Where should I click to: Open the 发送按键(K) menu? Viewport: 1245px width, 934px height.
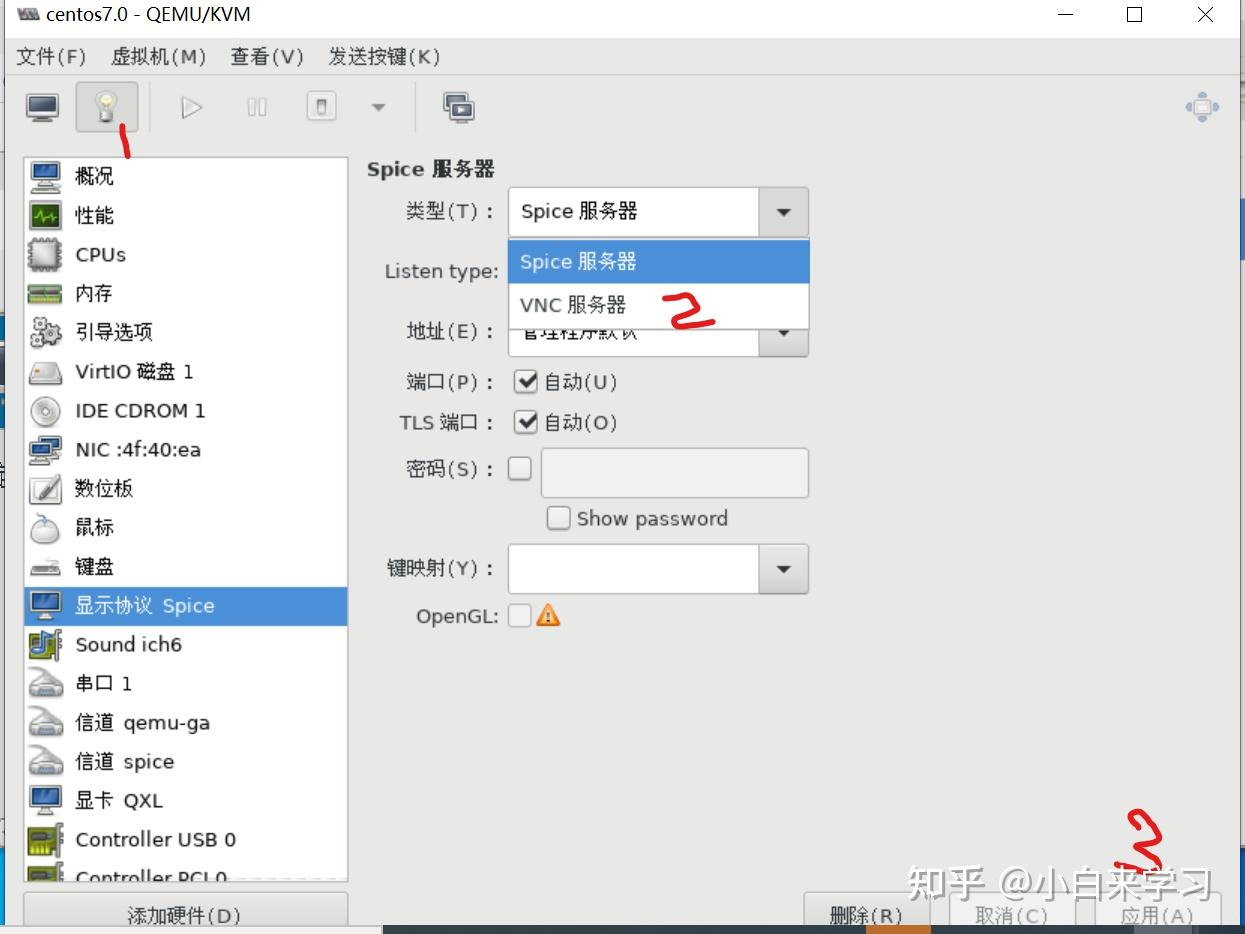[386, 57]
